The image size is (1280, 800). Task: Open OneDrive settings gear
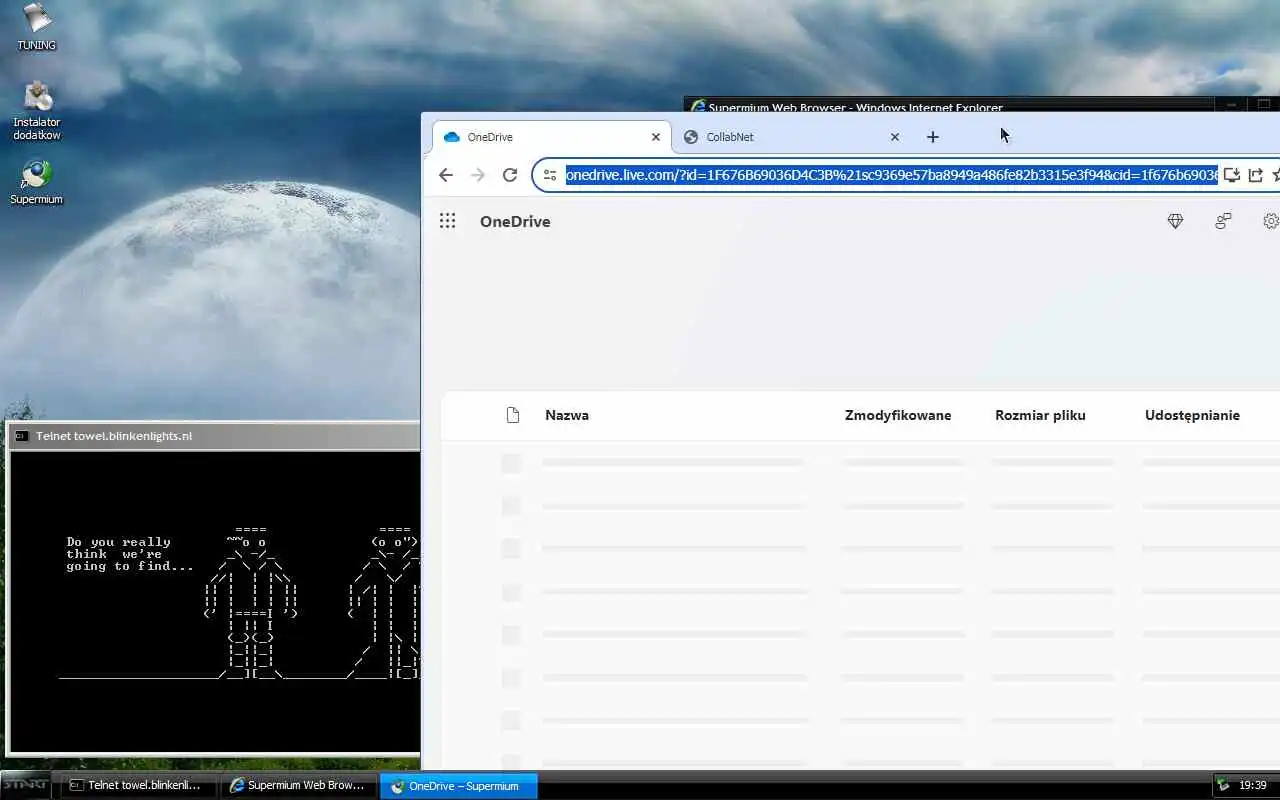click(1271, 221)
